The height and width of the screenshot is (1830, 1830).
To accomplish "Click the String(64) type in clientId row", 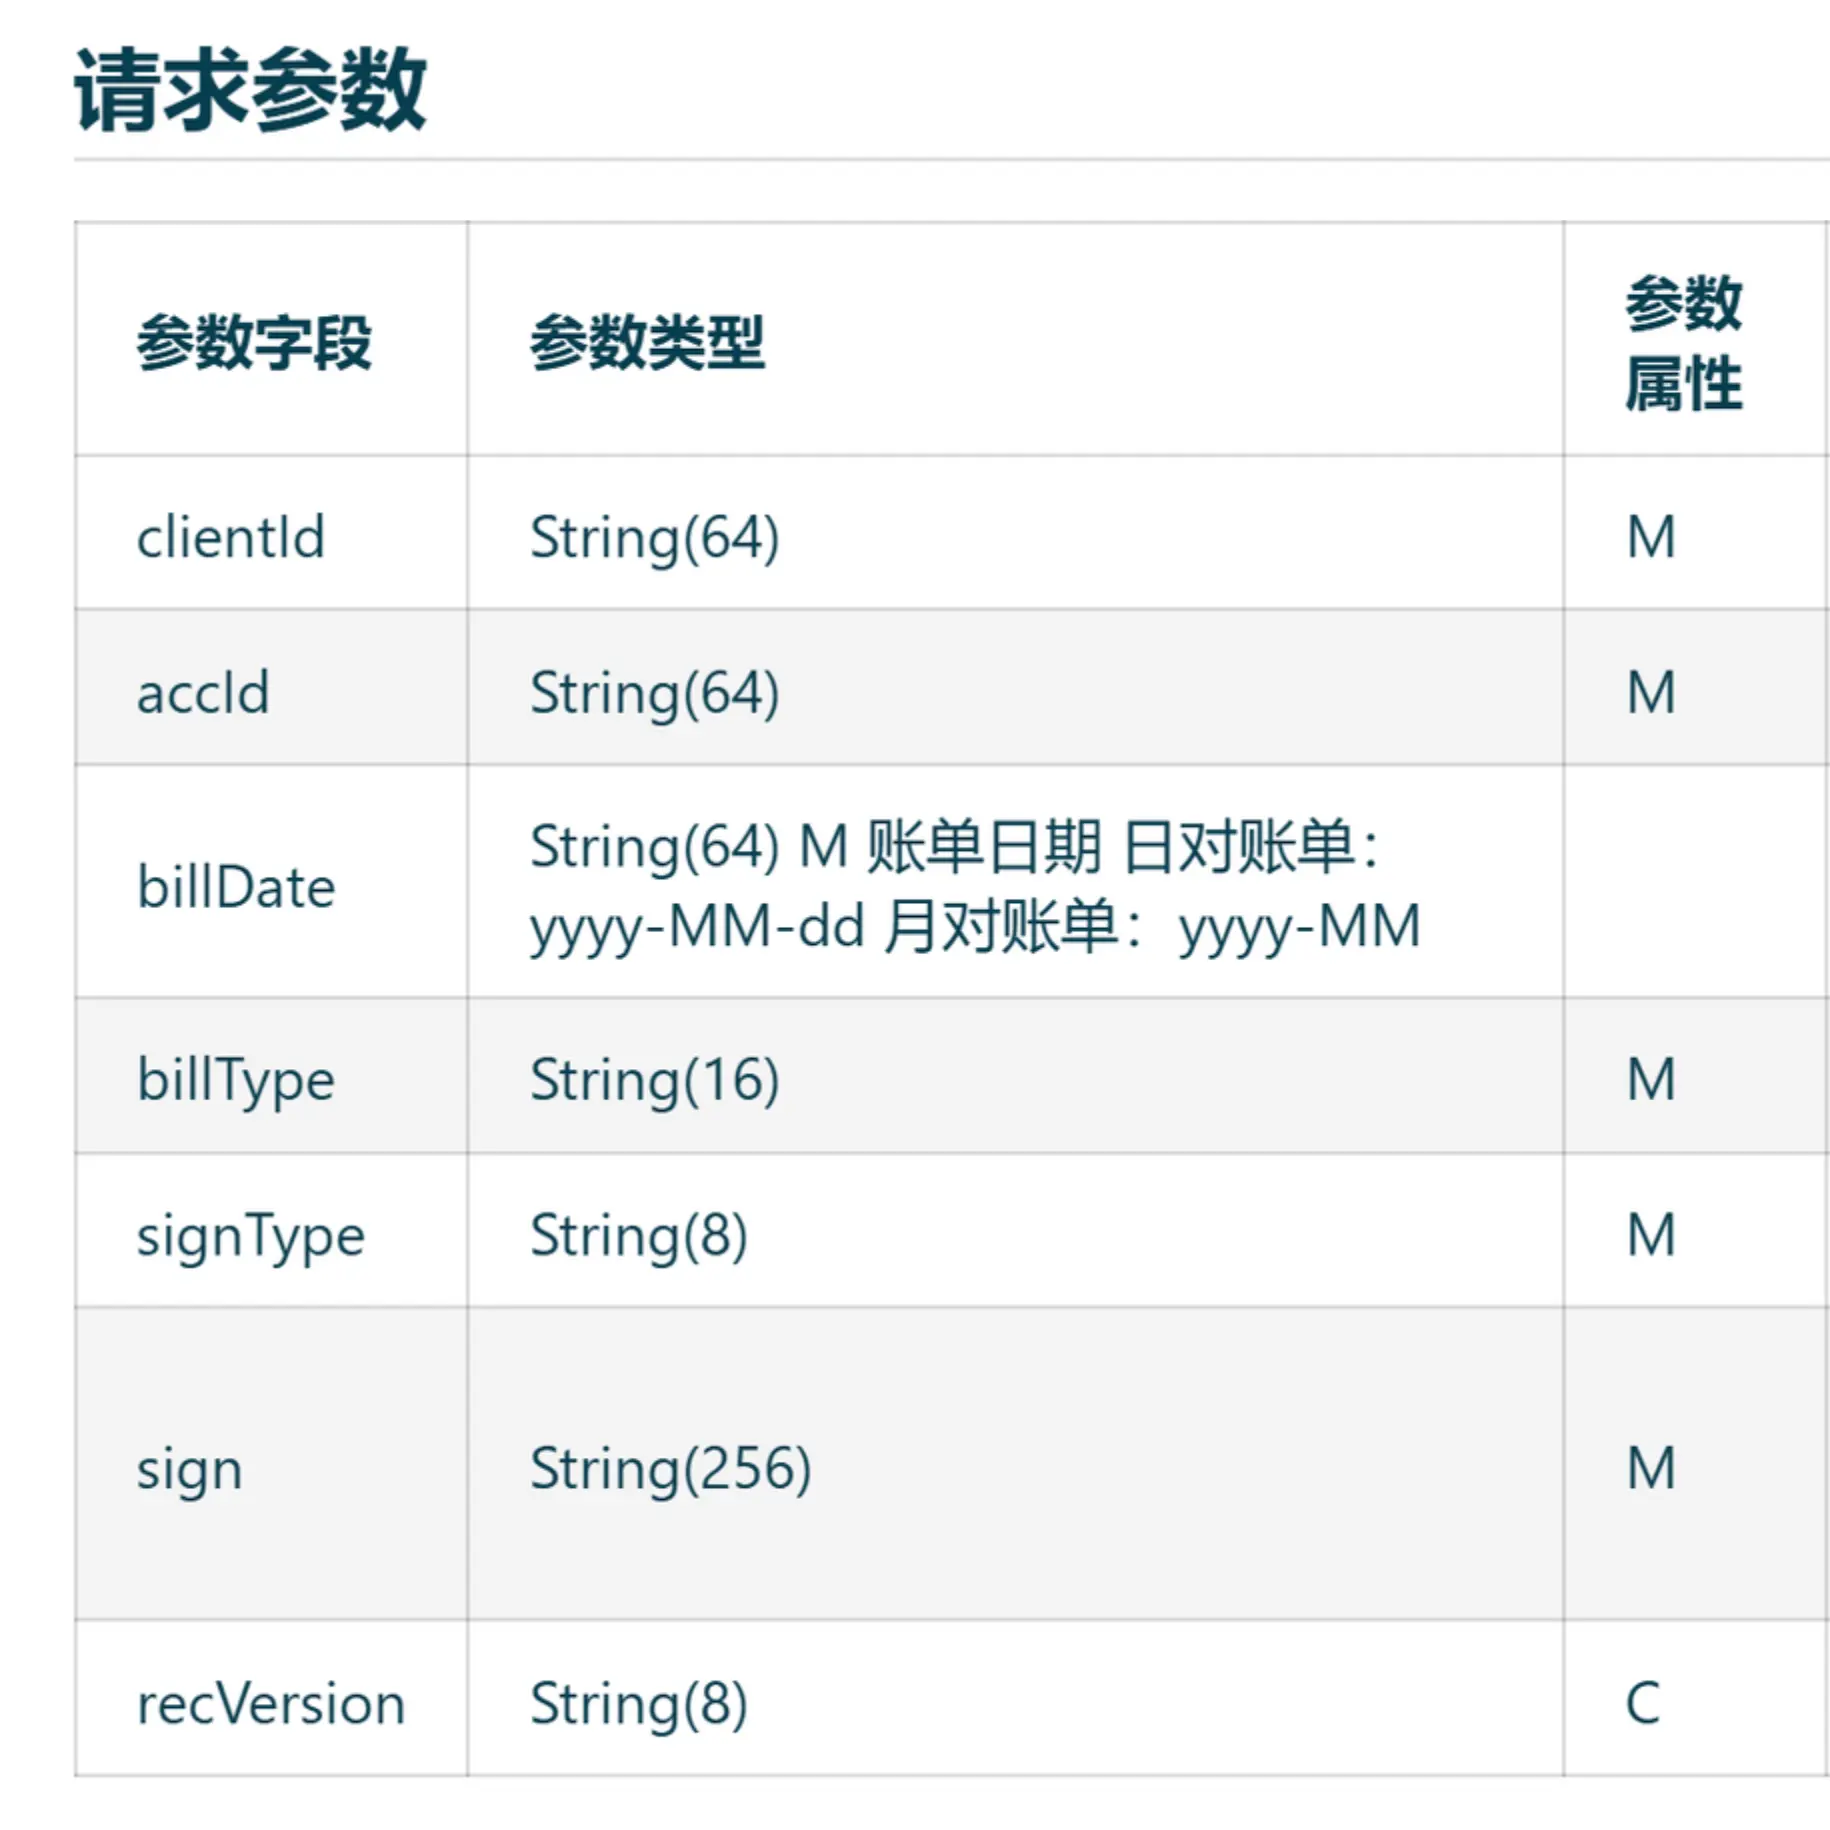I will point(654,538).
